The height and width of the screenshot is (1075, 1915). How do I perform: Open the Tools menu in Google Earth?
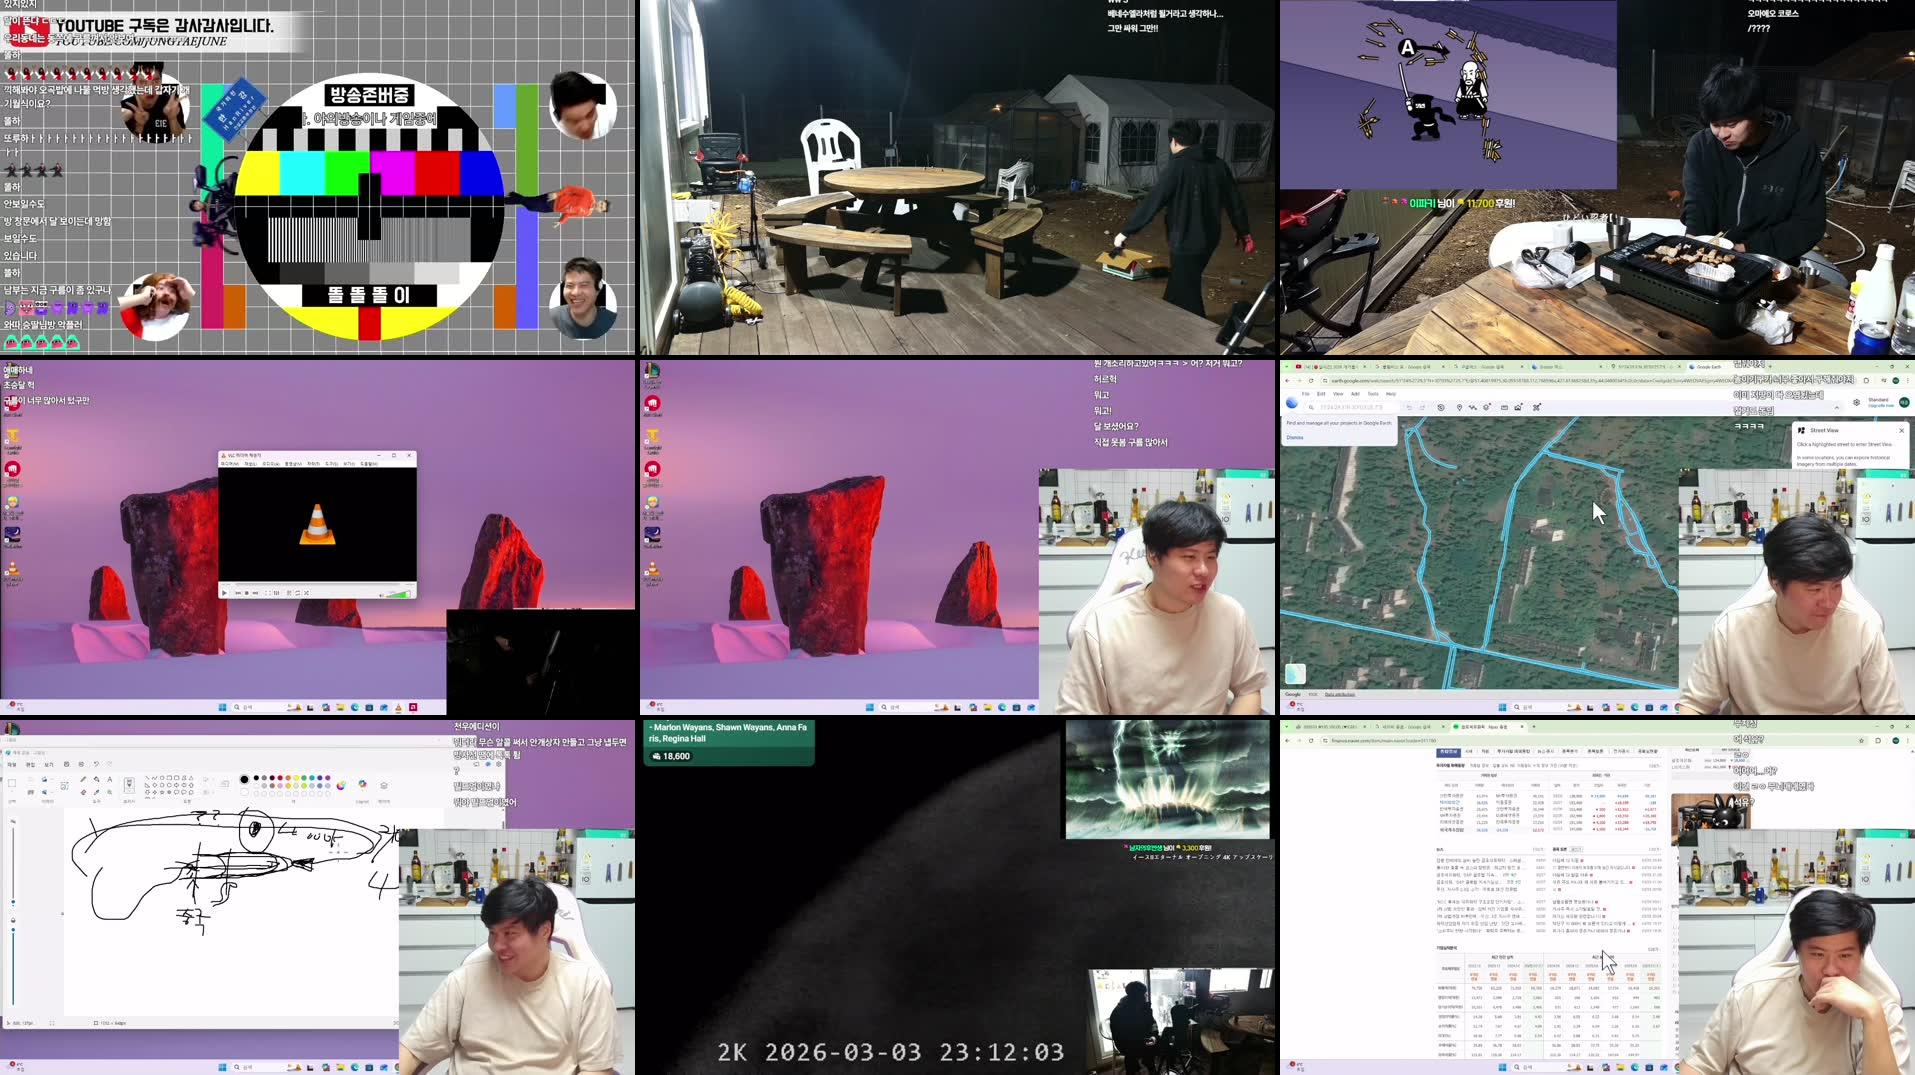(x=1373, y=394)
